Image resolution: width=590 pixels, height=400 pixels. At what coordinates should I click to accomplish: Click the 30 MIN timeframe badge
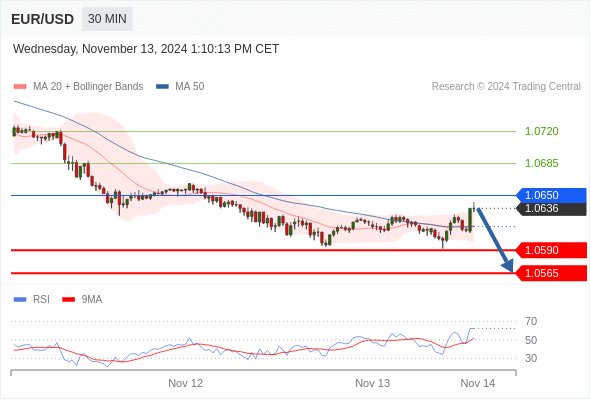[x=107, y=19]
